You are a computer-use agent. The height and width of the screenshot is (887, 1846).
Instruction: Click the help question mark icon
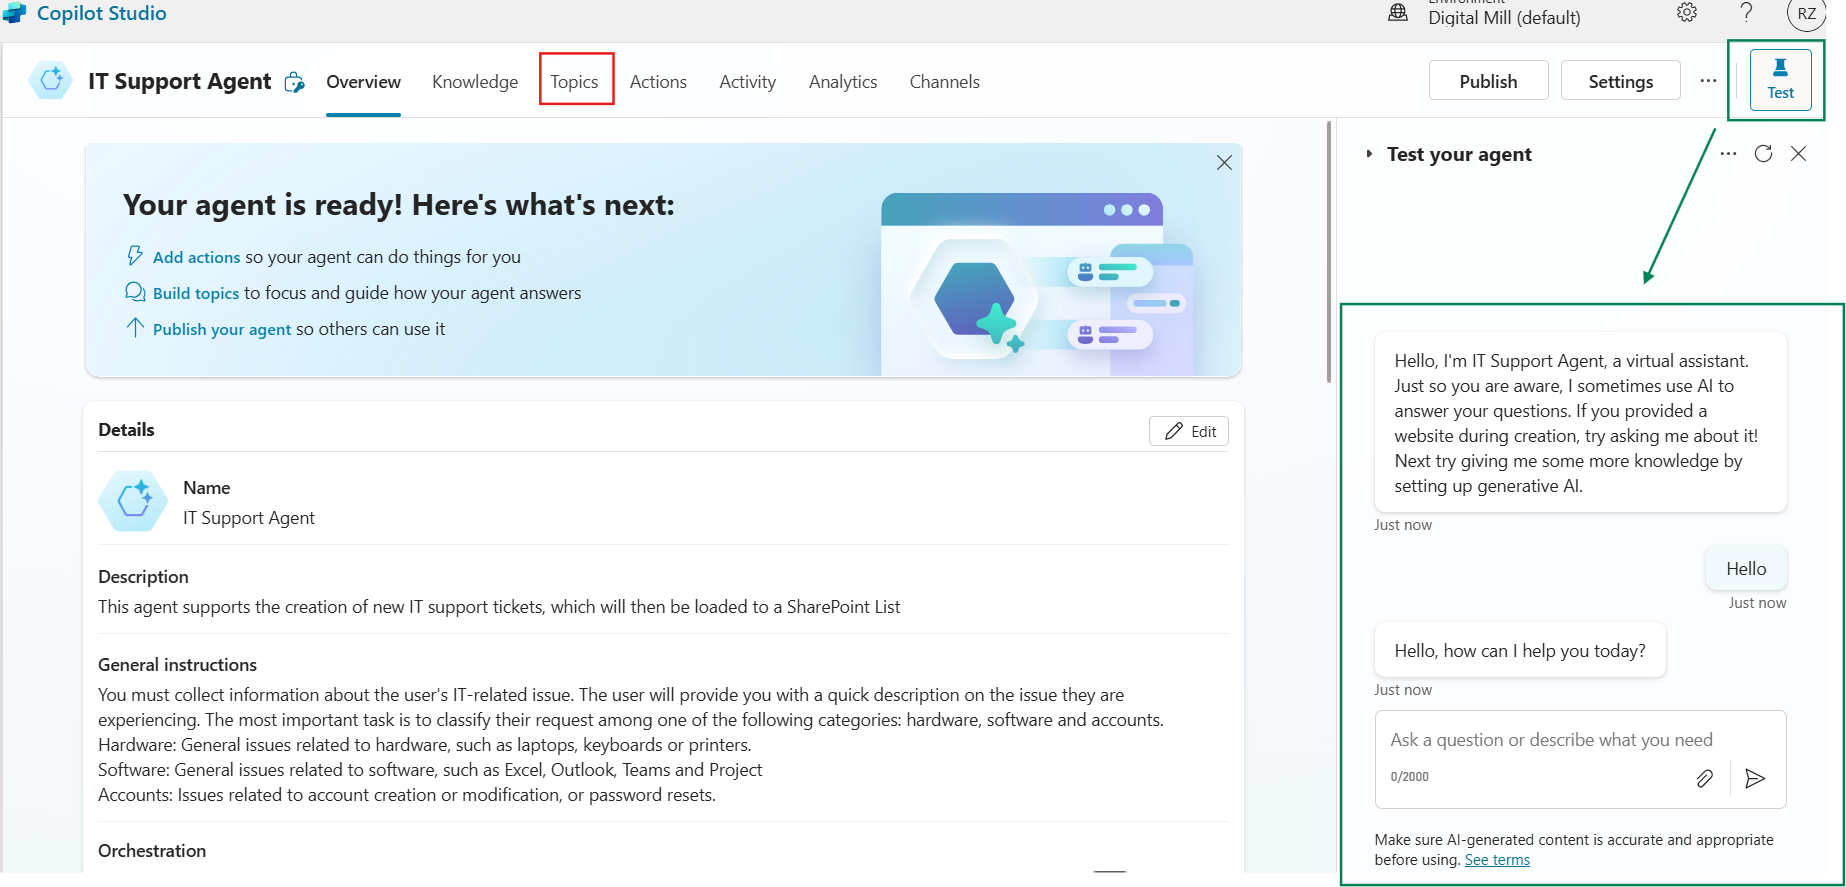click(x=1746, y=13)
